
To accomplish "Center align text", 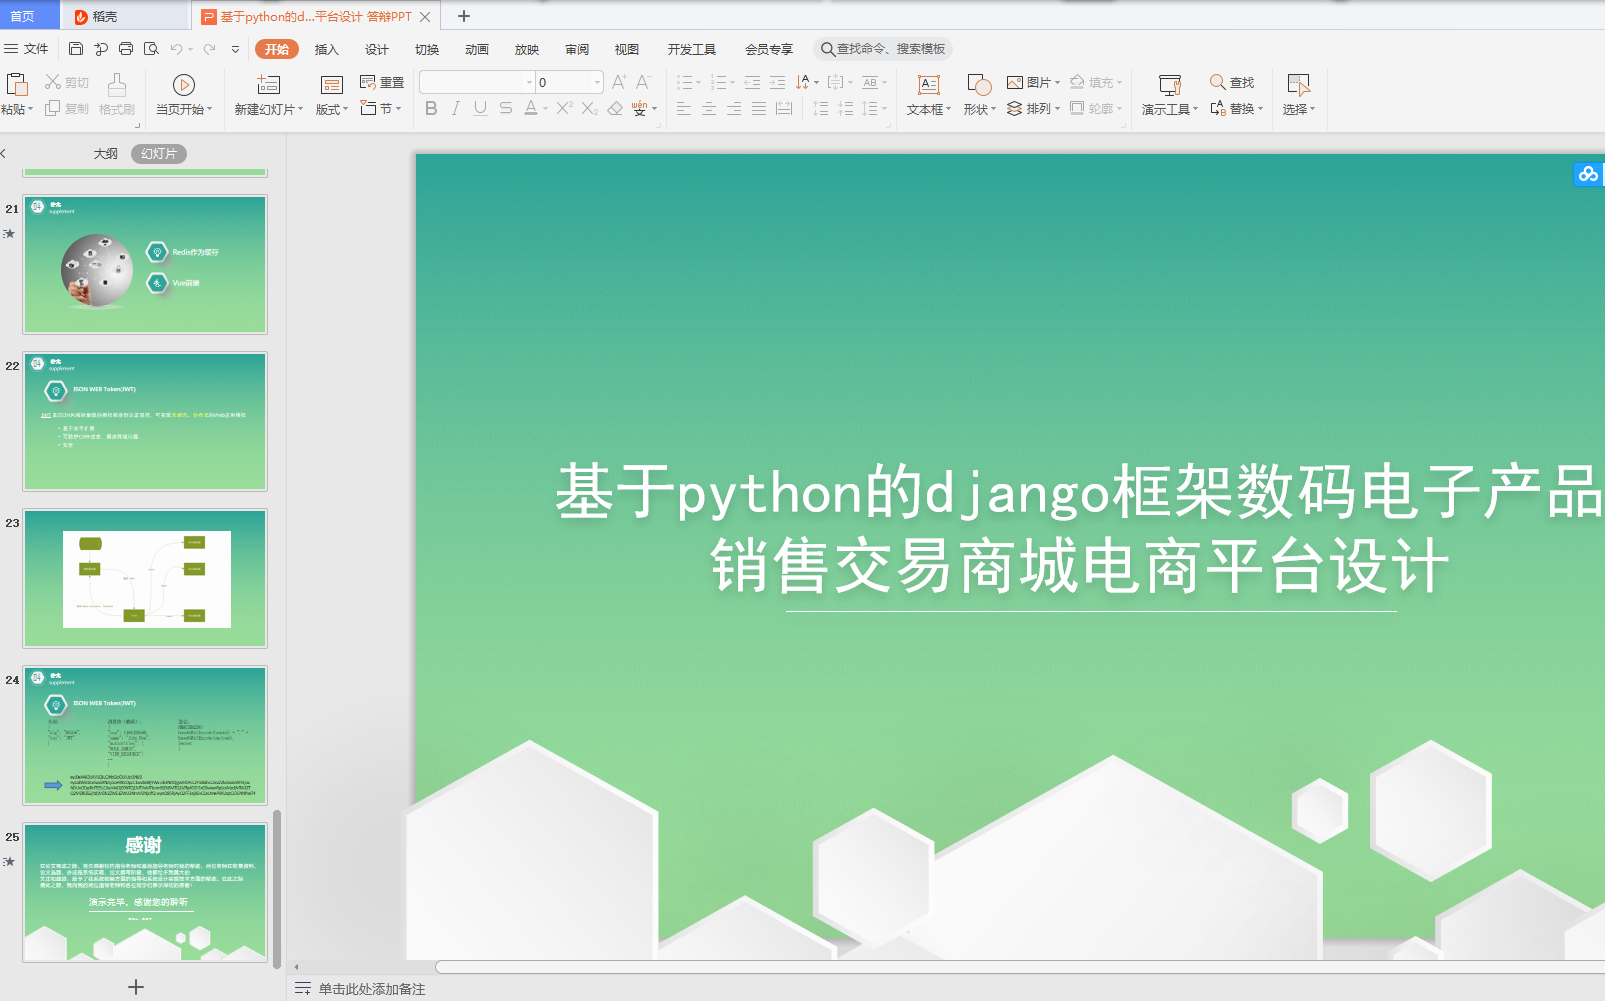I will pos(709,108).
